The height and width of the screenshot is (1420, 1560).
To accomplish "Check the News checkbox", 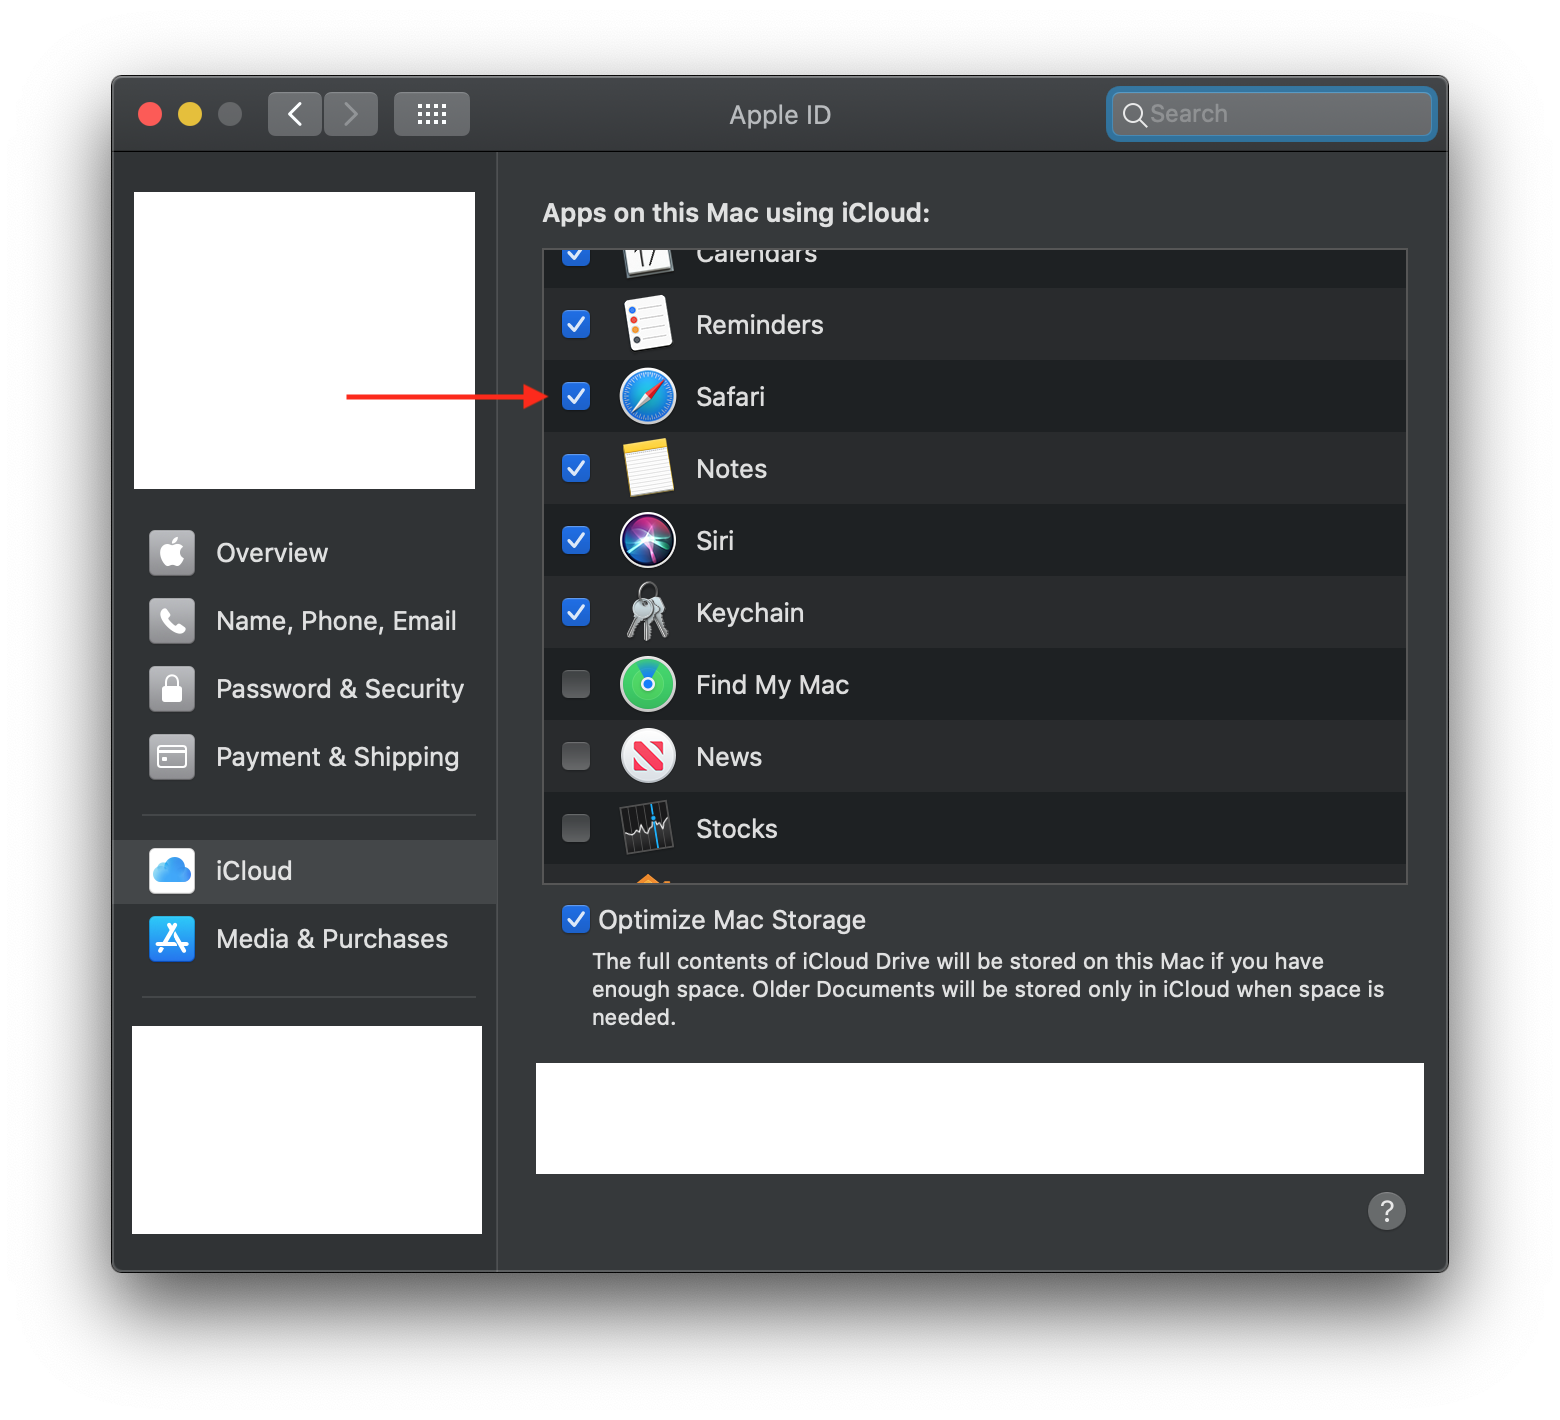I will click(576, 756).
